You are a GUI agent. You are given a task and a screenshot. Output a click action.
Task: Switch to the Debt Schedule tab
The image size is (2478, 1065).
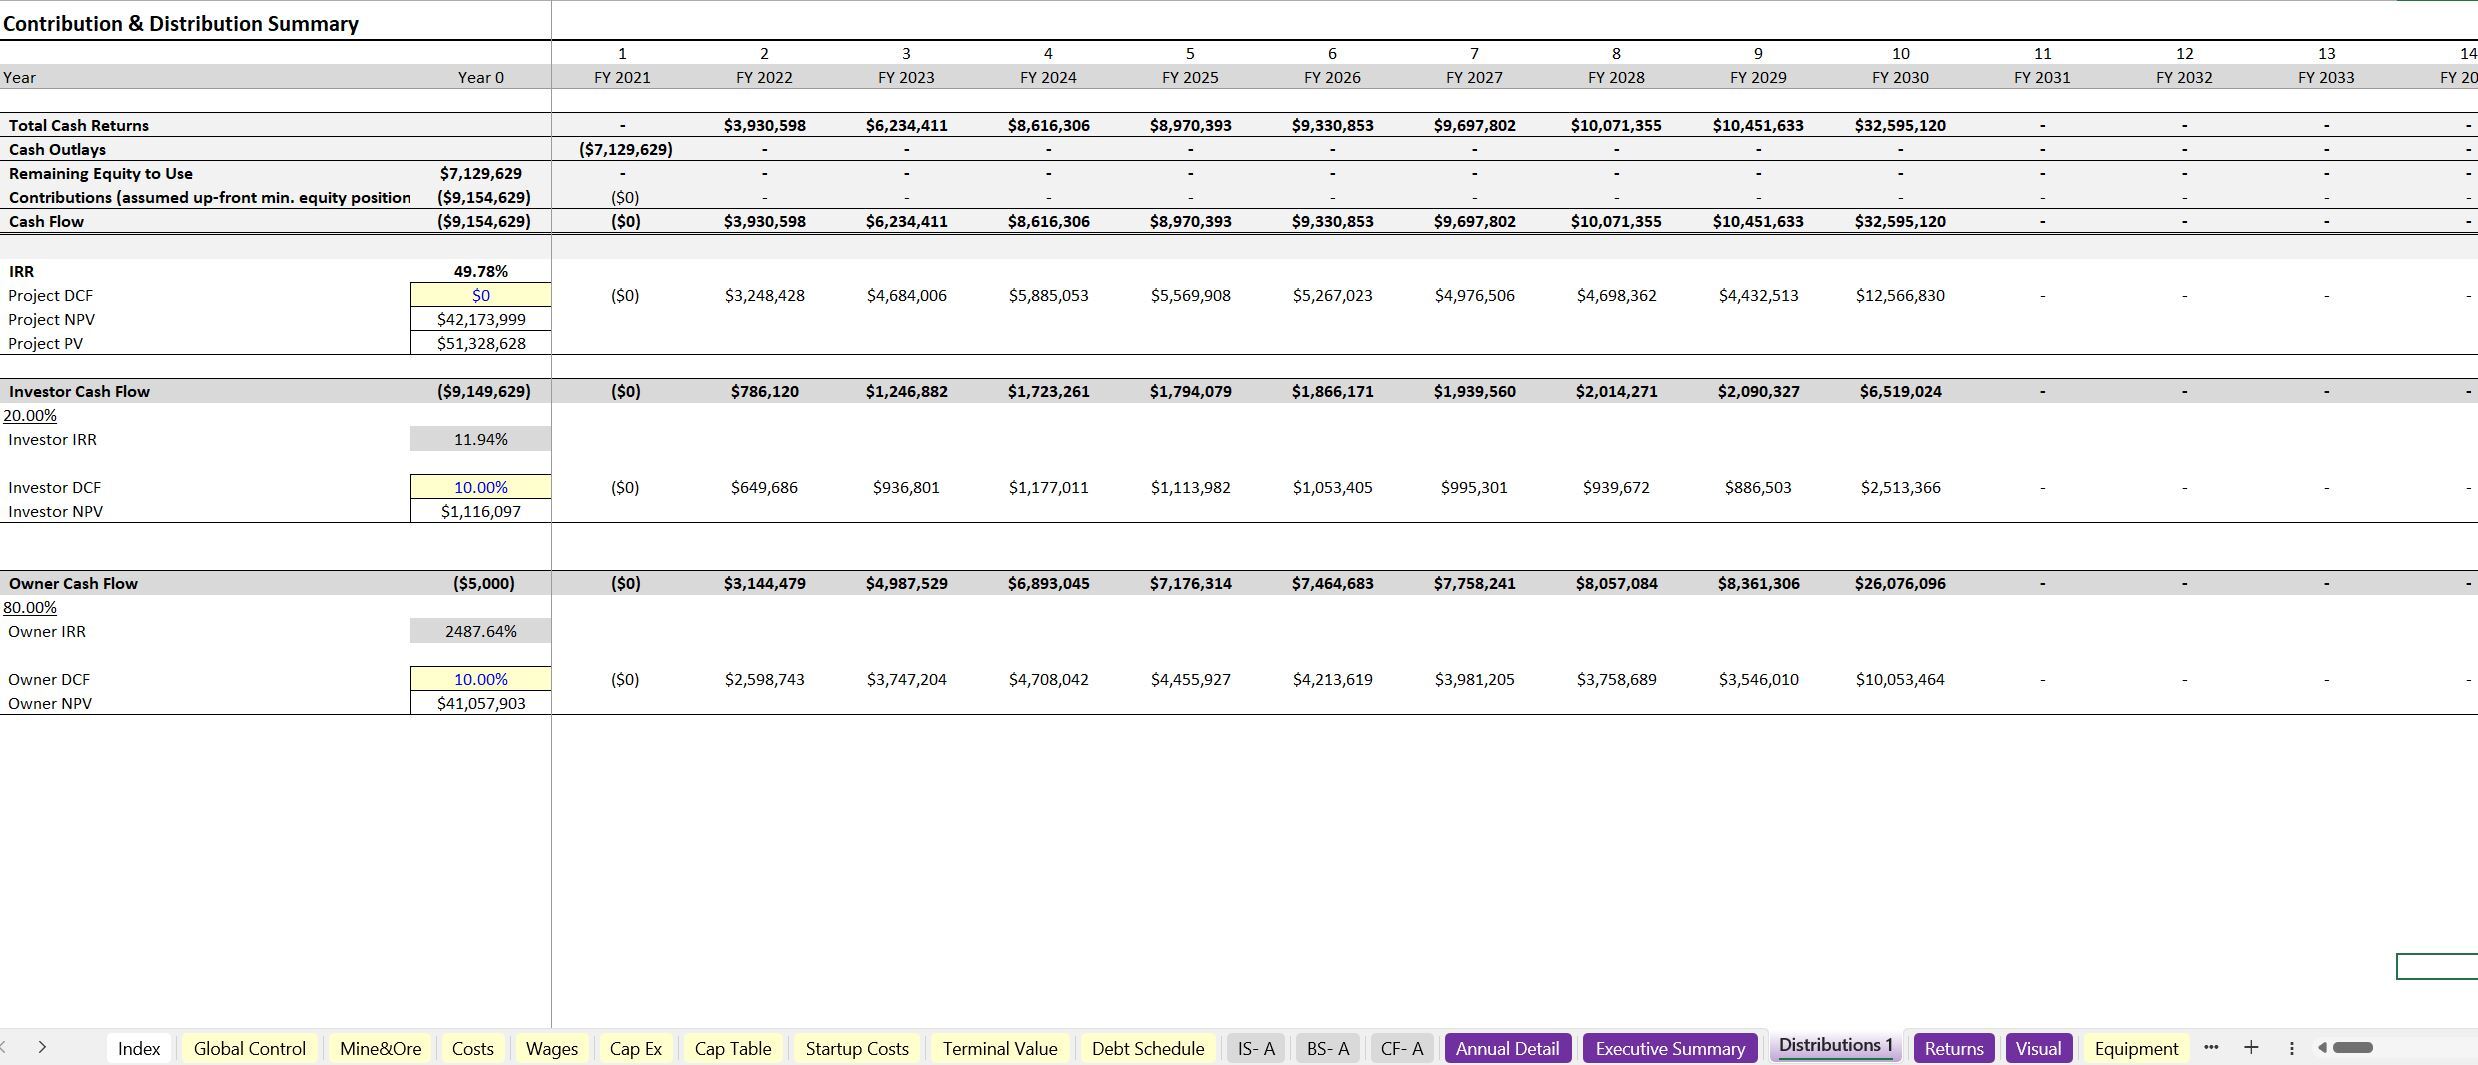tap(1148, 1048)
